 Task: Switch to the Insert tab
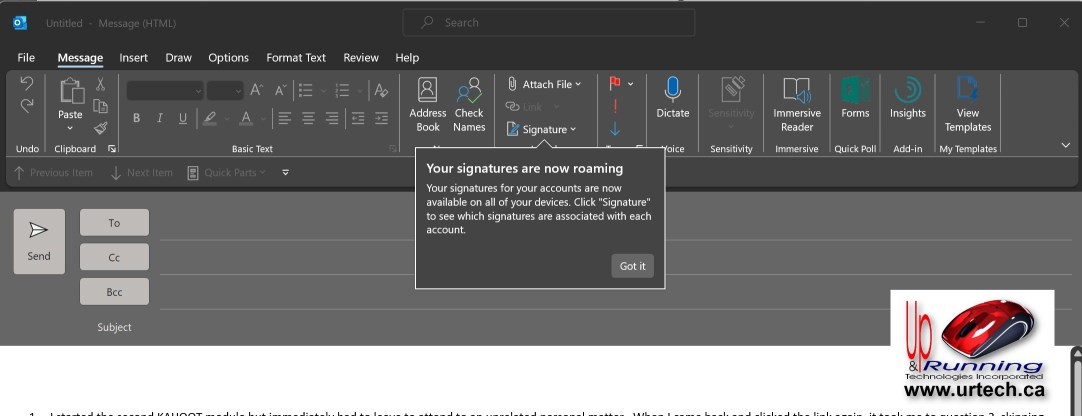(x=133, y=58)
